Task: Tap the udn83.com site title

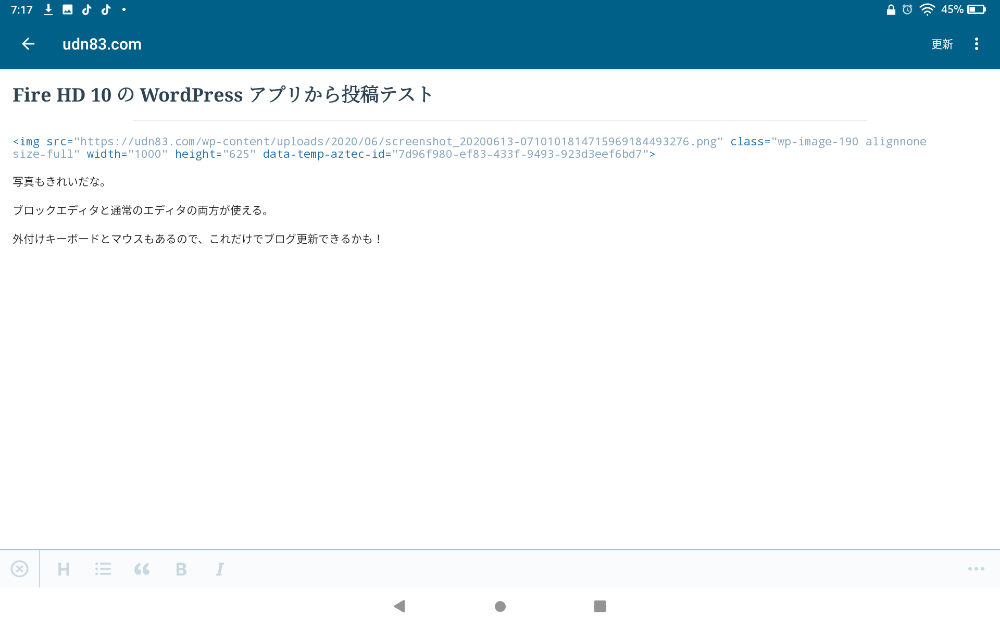Action: click(102, 44)
